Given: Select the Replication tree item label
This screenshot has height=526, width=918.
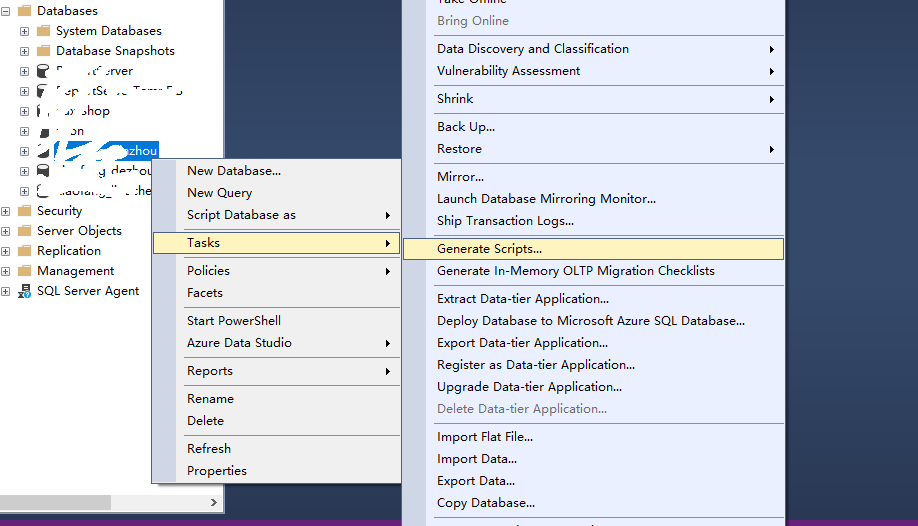Looking at the screenshot, I should pyautogui.click(x=69, y=251).
